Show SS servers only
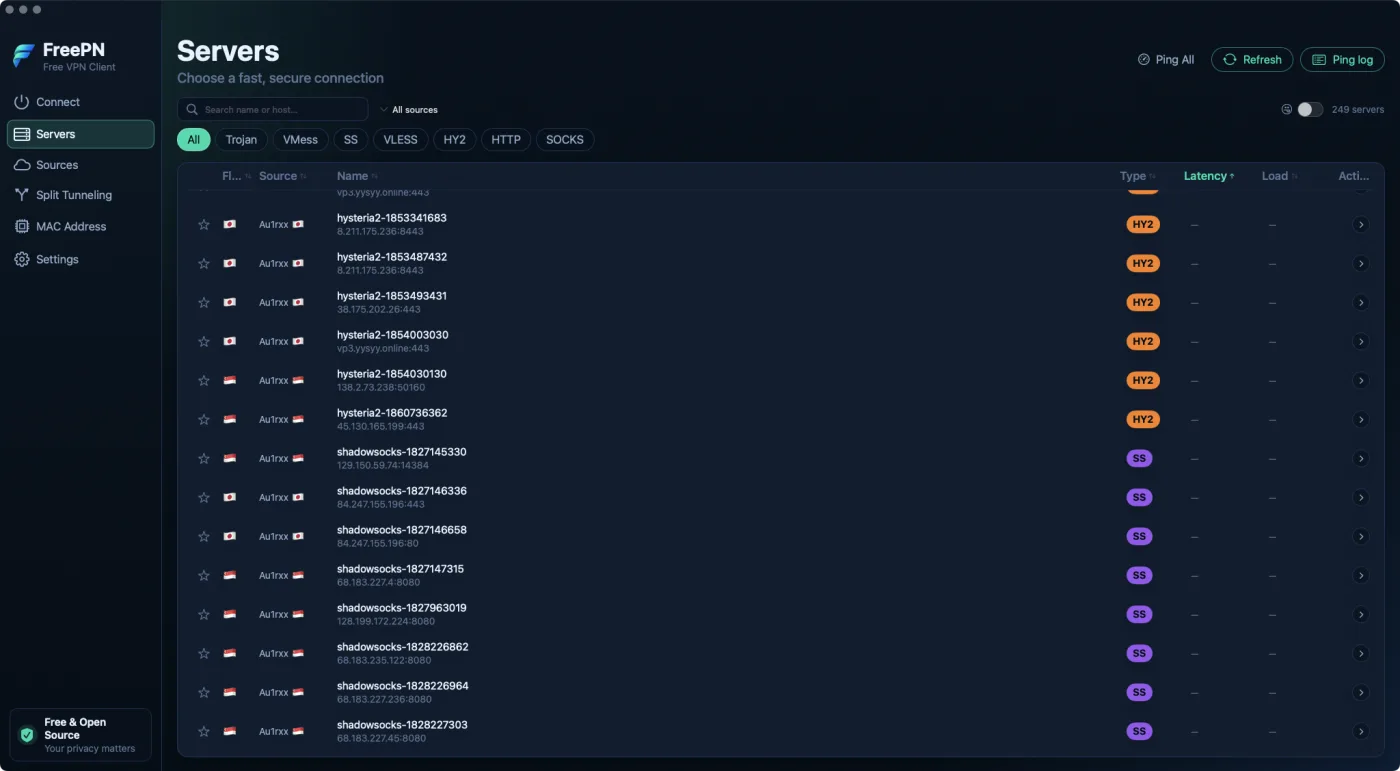The image size is (1400, 771). tap(350, 140)
